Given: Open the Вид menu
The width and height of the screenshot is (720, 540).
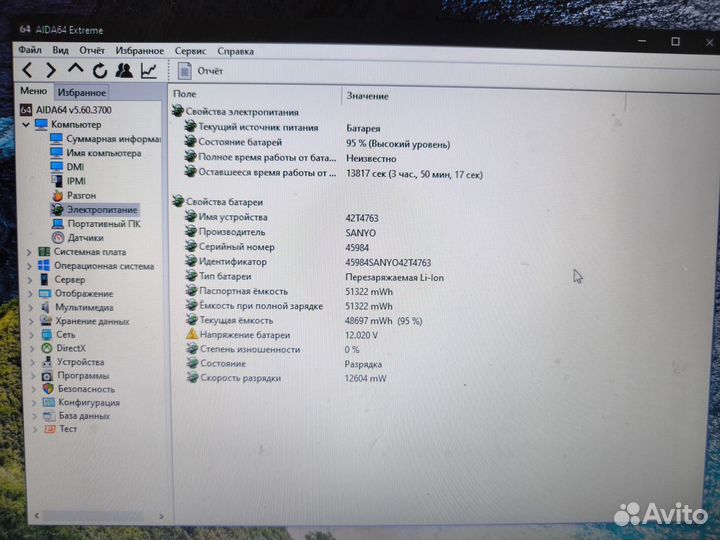Looking at the screenshot, I should point(60,50).
